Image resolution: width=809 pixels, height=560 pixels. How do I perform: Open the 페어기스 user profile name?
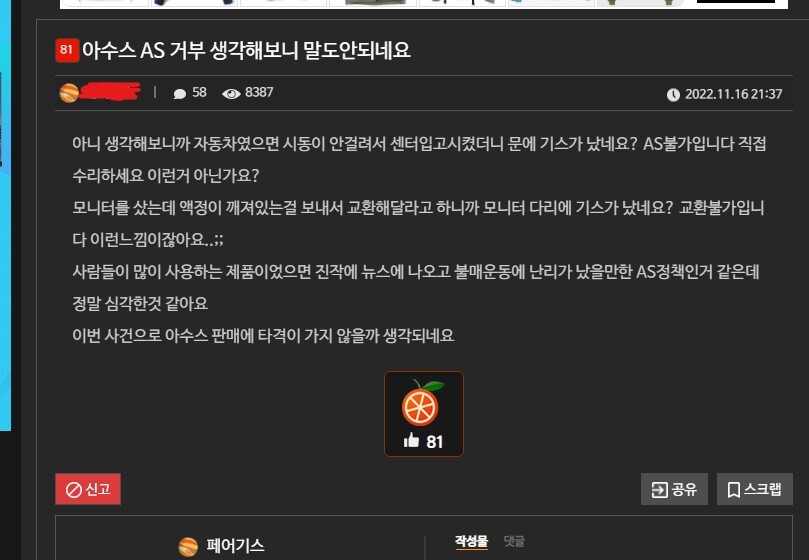pyautogui.click(x=235, y=546)
